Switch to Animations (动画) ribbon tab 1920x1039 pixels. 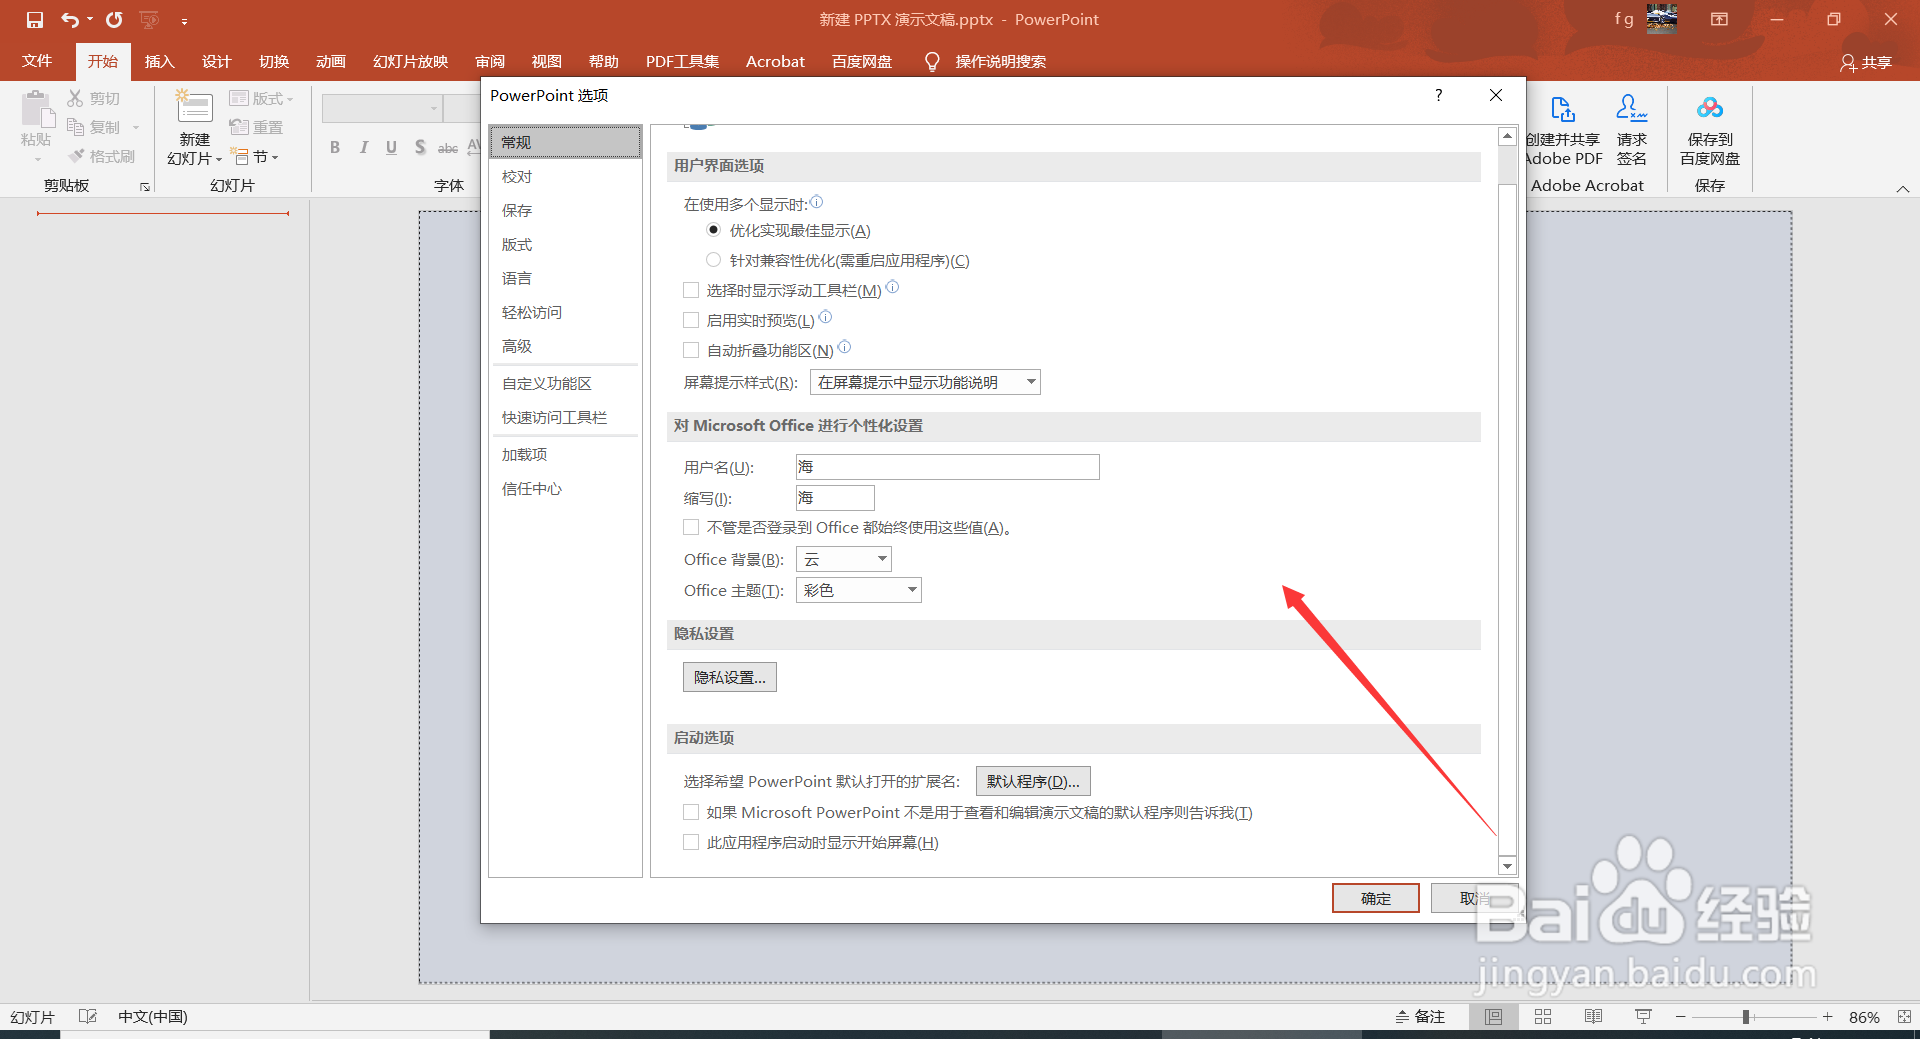click(x=330, y=62)
